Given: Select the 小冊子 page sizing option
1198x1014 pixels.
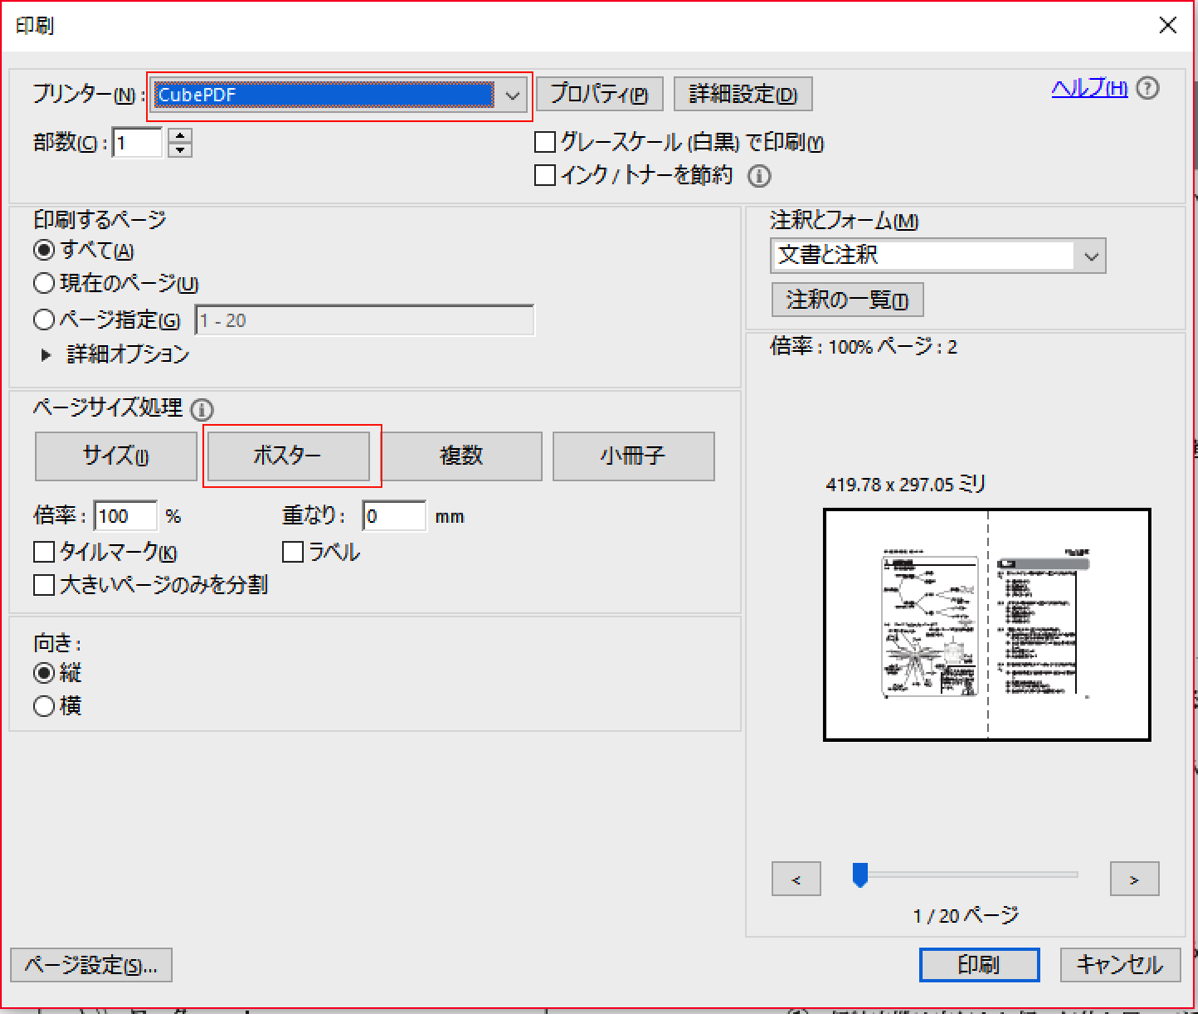Looking at the screenshot, I should pos(633,456).
